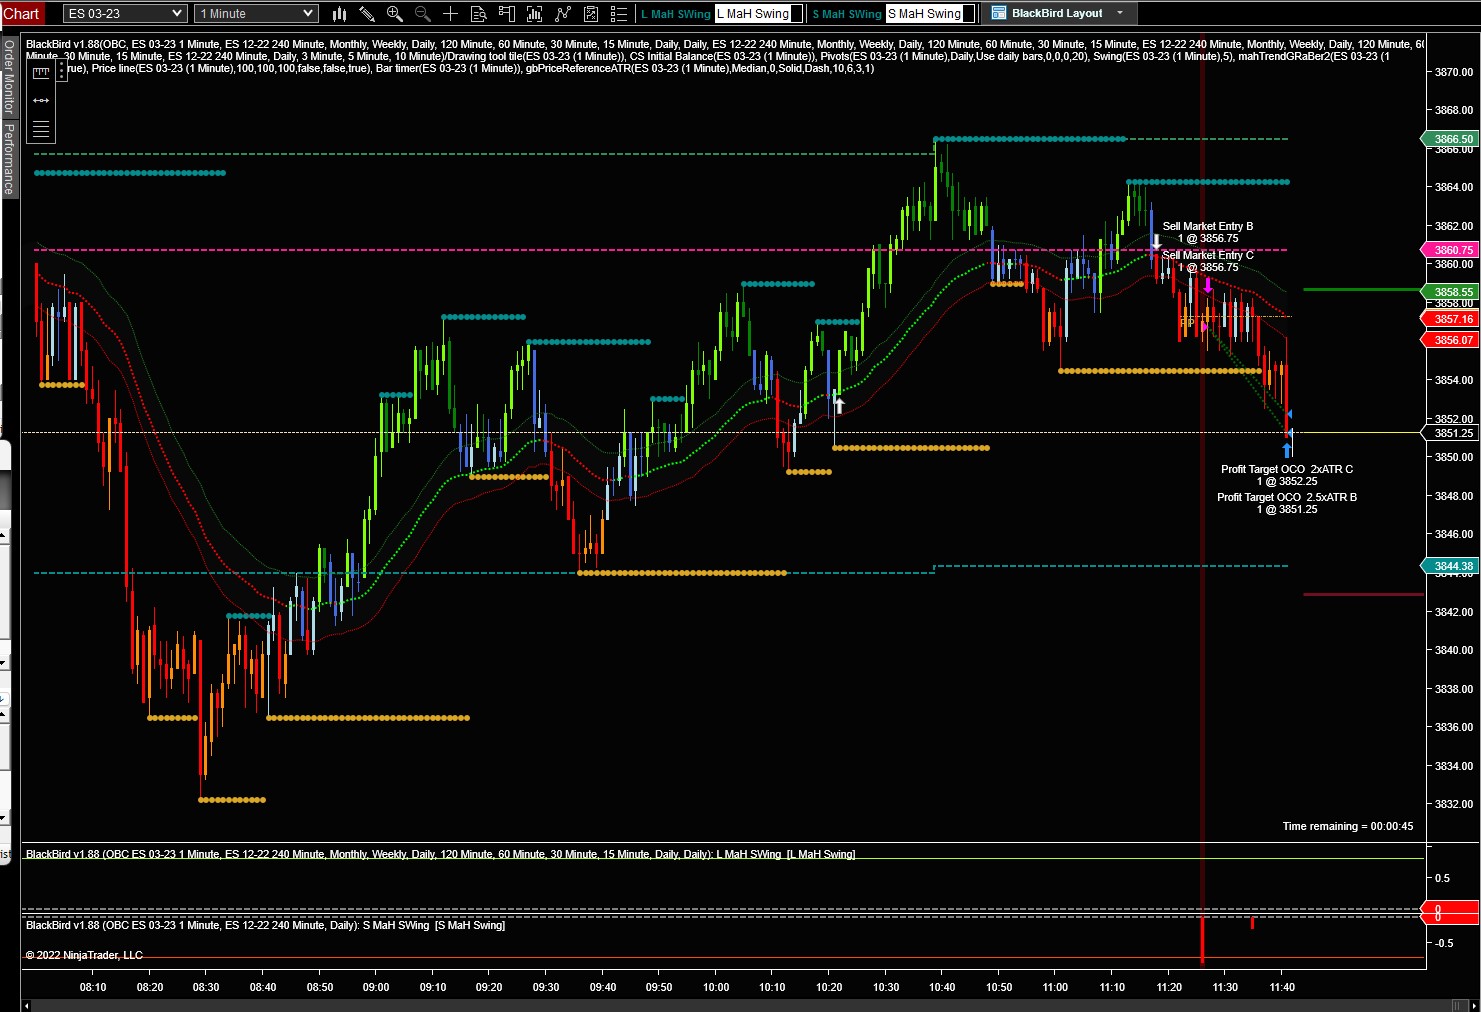1481x1012 pixels.
Task: Open the drawing tools pencil icon
Action: click(367, 13)
